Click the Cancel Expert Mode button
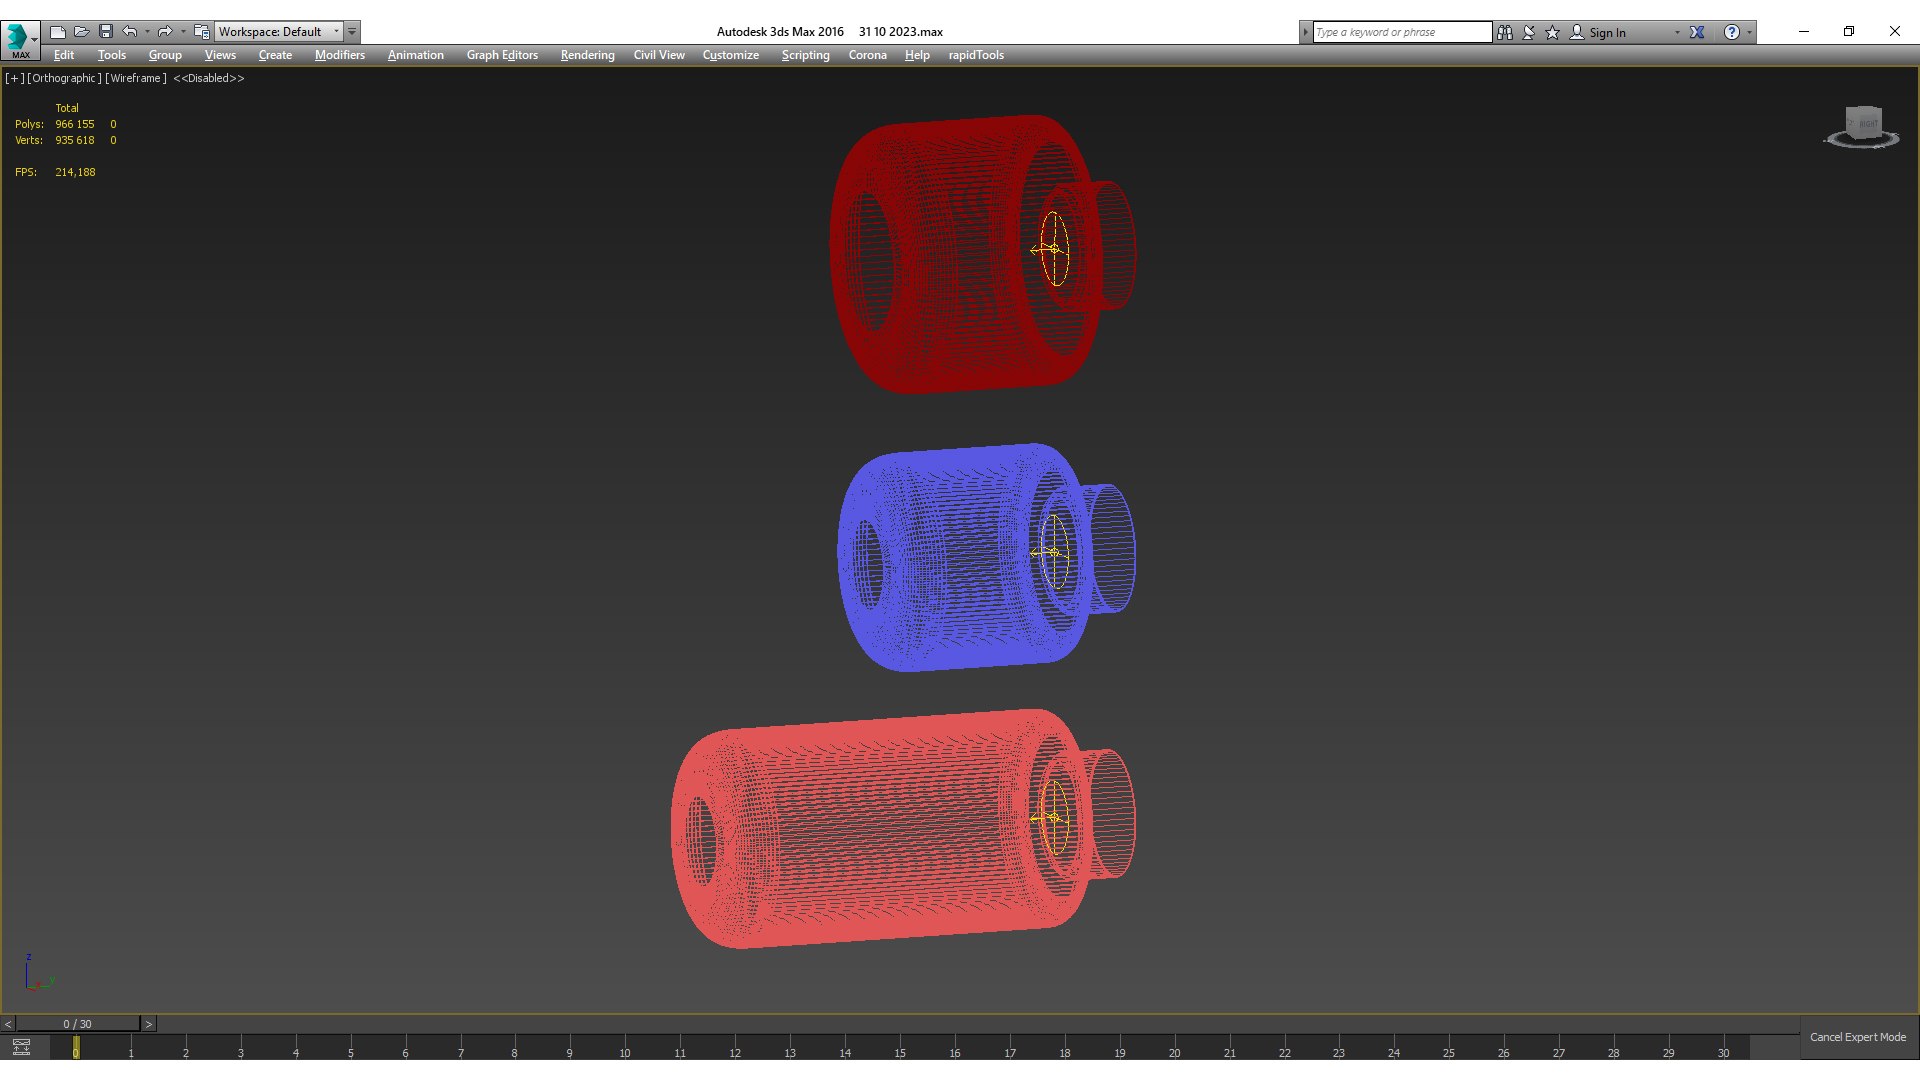Screen dimensions: 1920x1080 pos(1857,1037)
